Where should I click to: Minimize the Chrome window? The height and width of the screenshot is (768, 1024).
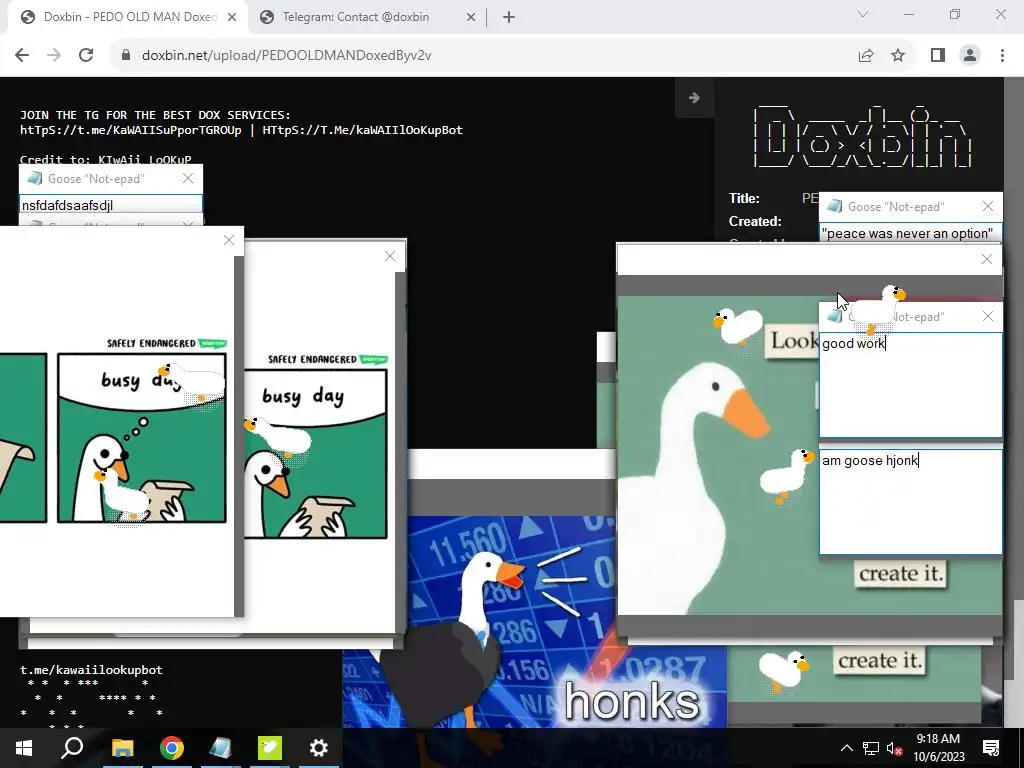tap(908, 14)
